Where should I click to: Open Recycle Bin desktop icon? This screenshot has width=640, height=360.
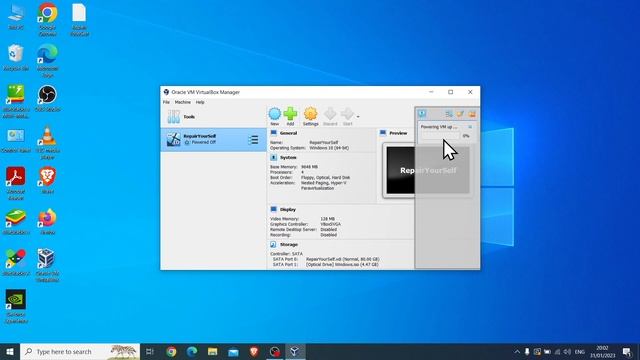16,58
